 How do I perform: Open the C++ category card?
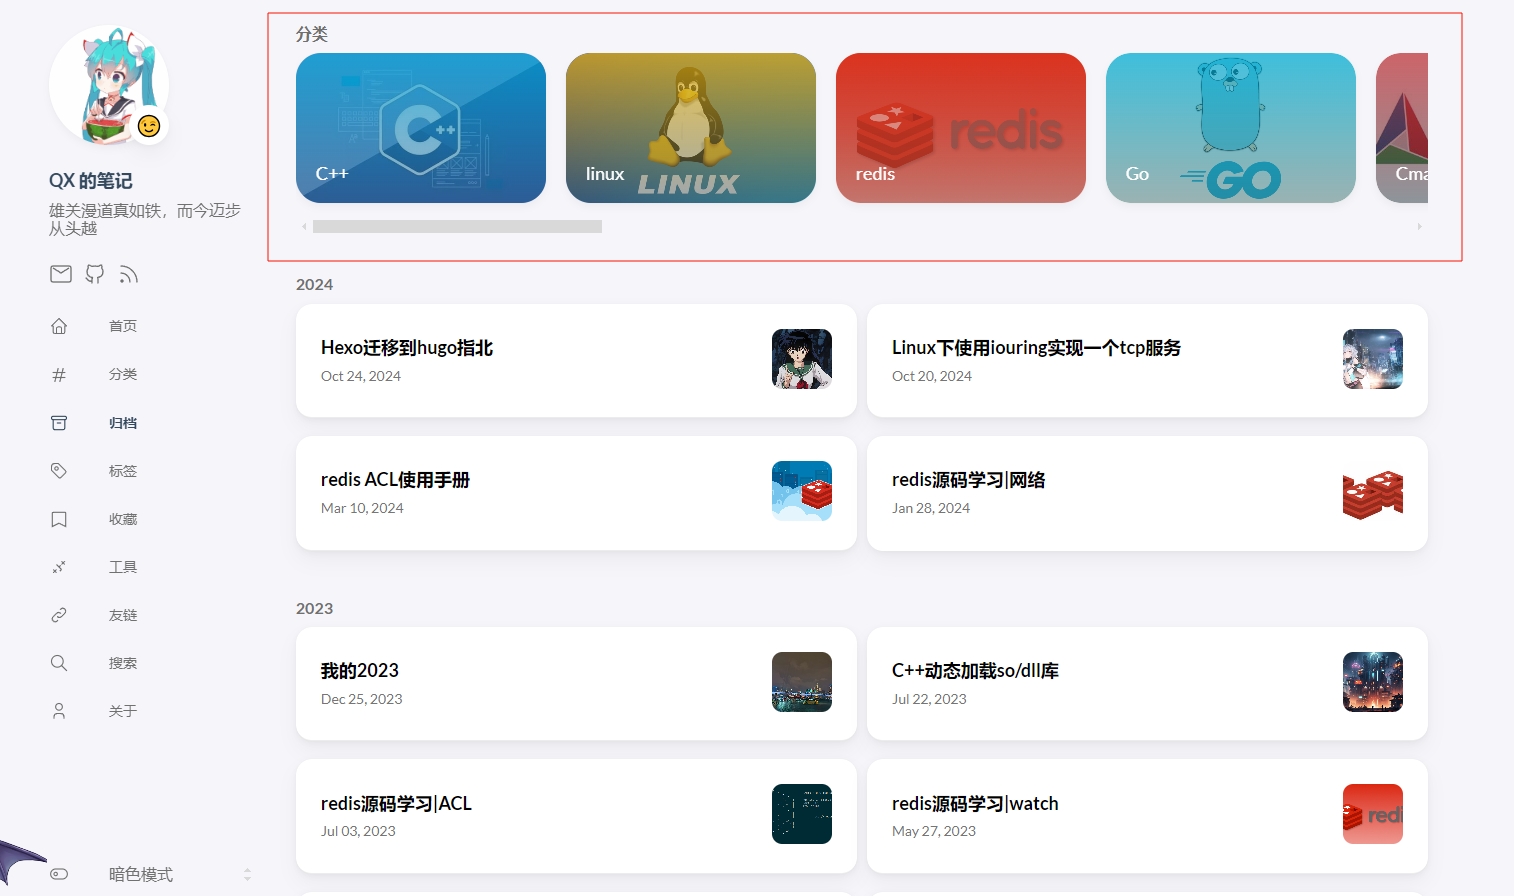click(x=421, y=128)
